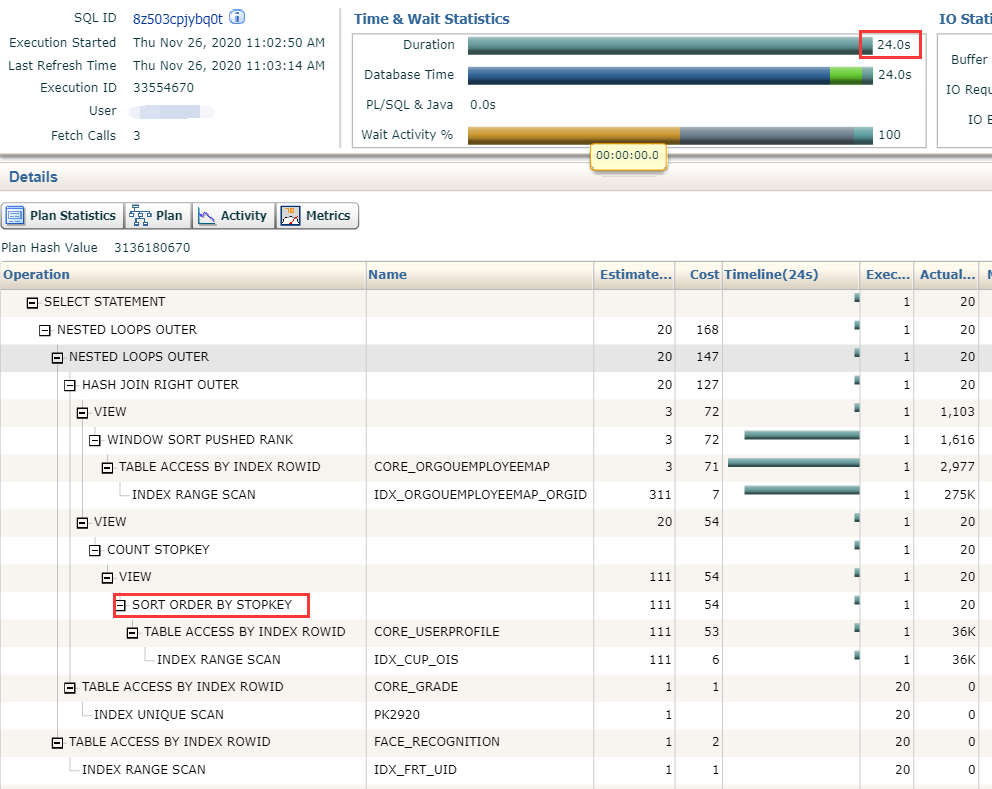
Task: Open SQL ID 8z503cpjybq0t link
Action: point(177,18)
